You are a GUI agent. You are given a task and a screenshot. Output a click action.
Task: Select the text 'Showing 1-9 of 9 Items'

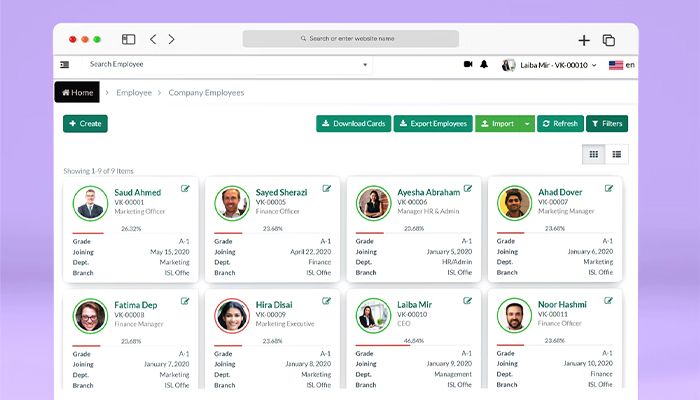(98, 171)
